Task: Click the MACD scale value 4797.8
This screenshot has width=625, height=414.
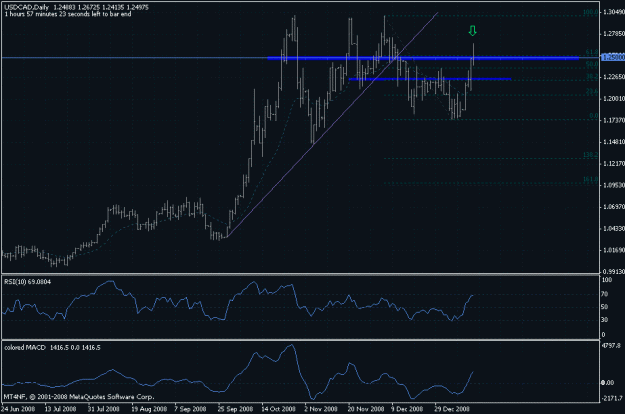Action: pyautogui.click(x=610, y=346)
